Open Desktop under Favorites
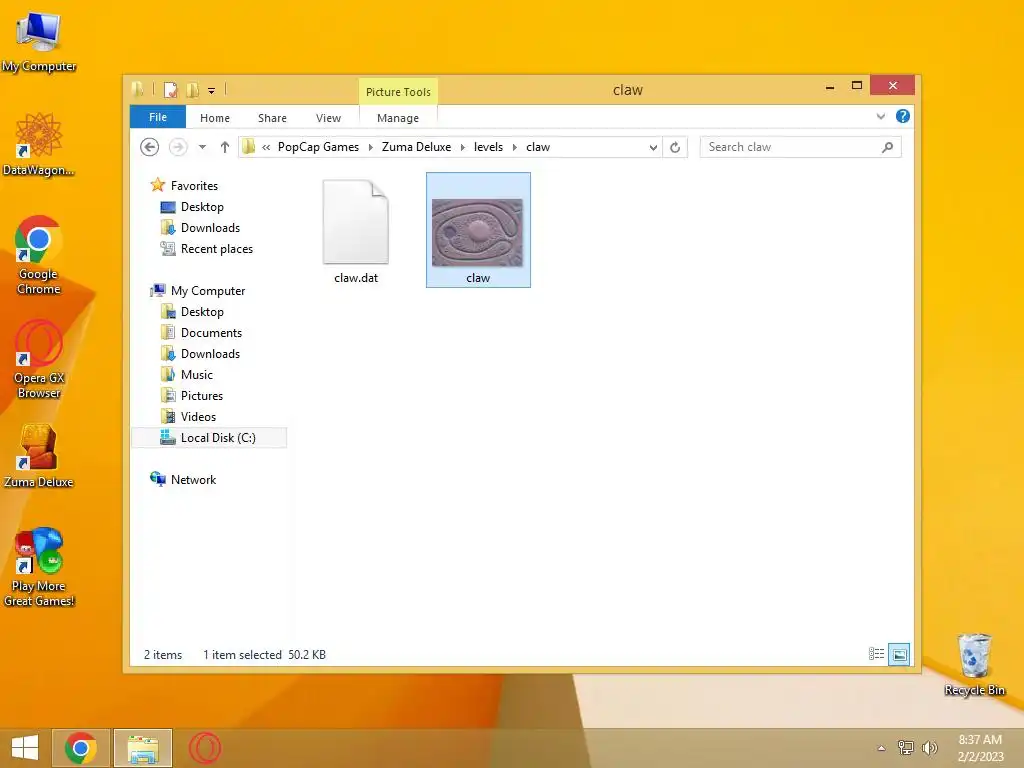Viewport: 1024px width, 768px height. (202, 206)
